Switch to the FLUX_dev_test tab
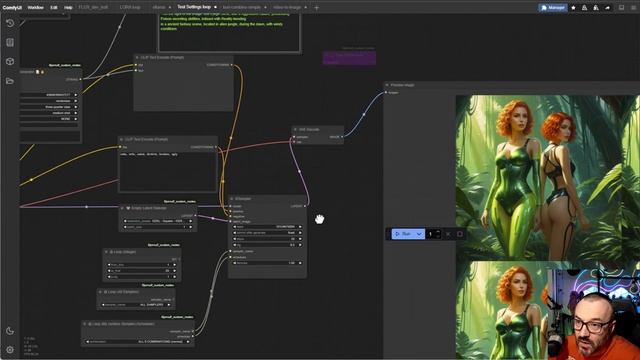640x360 pixels. (93, 7)
